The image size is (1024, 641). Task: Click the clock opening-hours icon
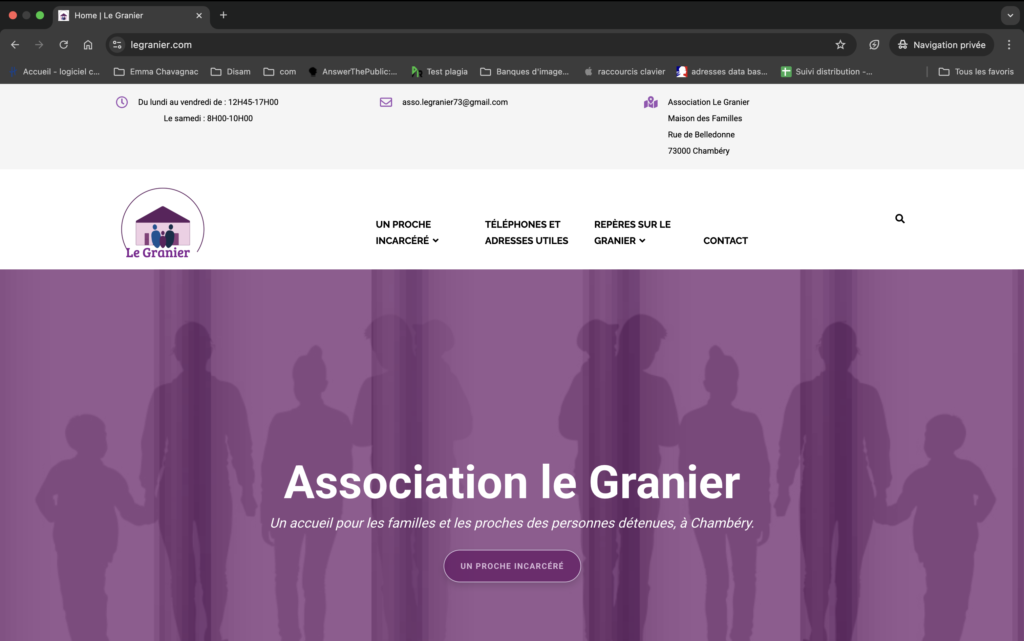(122, 102)
